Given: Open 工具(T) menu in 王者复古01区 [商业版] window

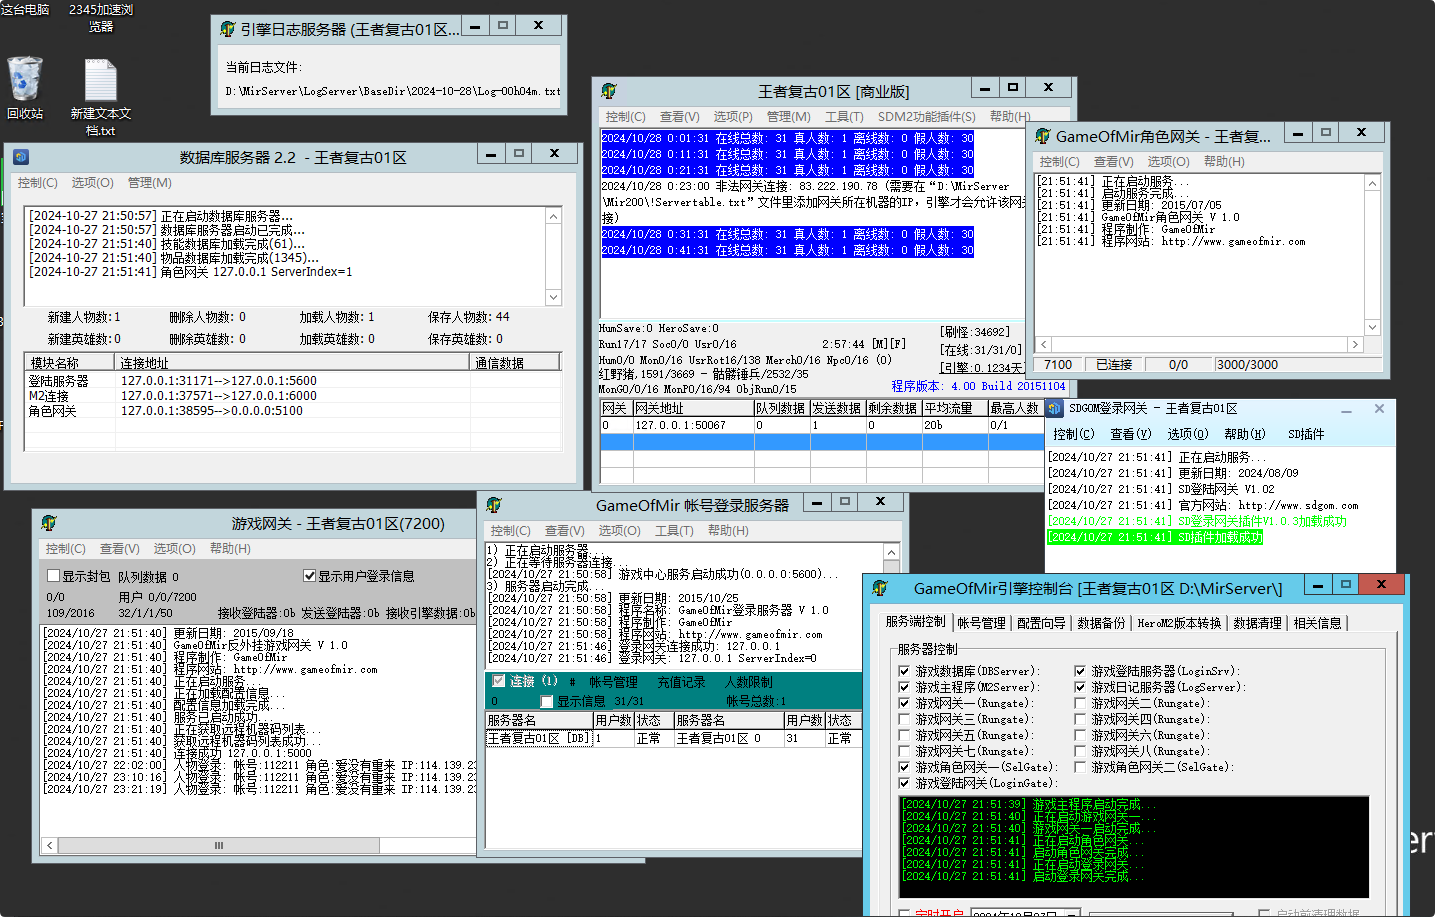Looking at the screenshot, I should click(844, 117).
